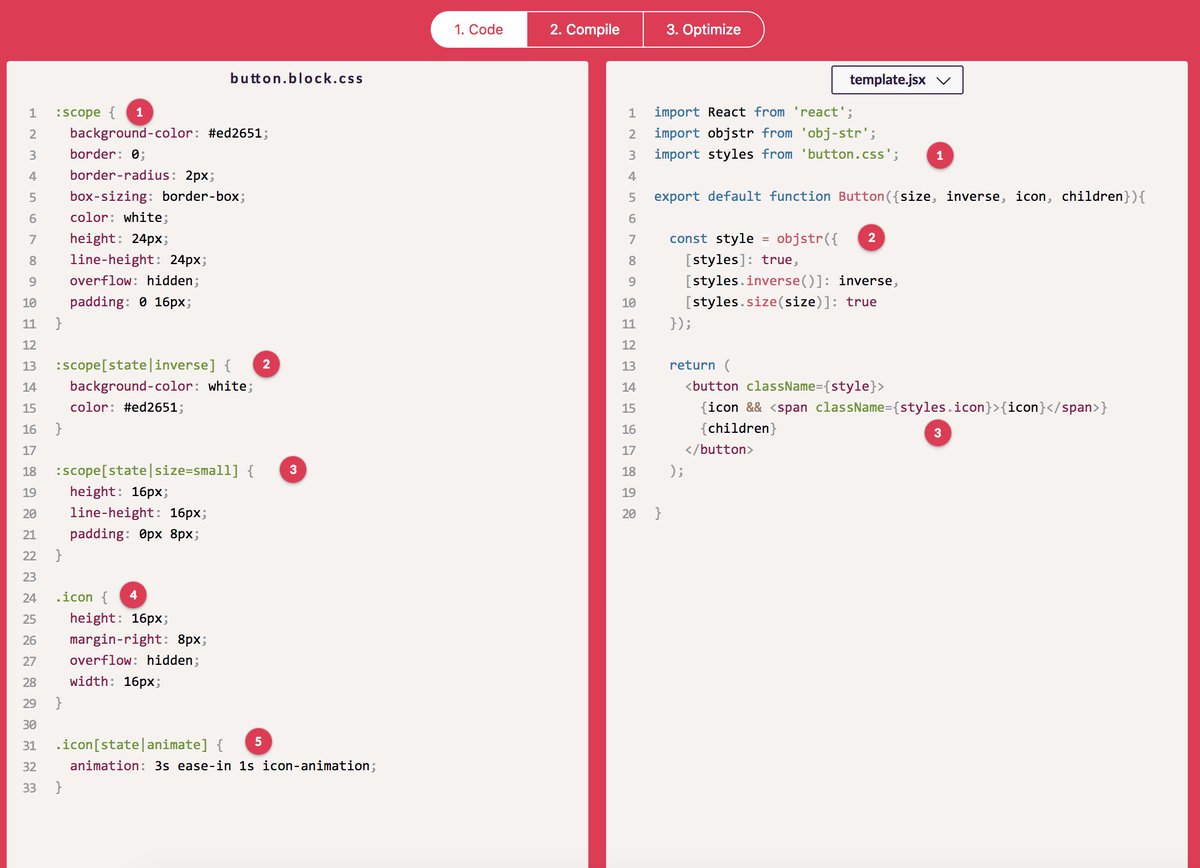This screenshot has width=1200, height=868.
Task: Click the "[styles.size(size)]: true" line
Action: 780,302
